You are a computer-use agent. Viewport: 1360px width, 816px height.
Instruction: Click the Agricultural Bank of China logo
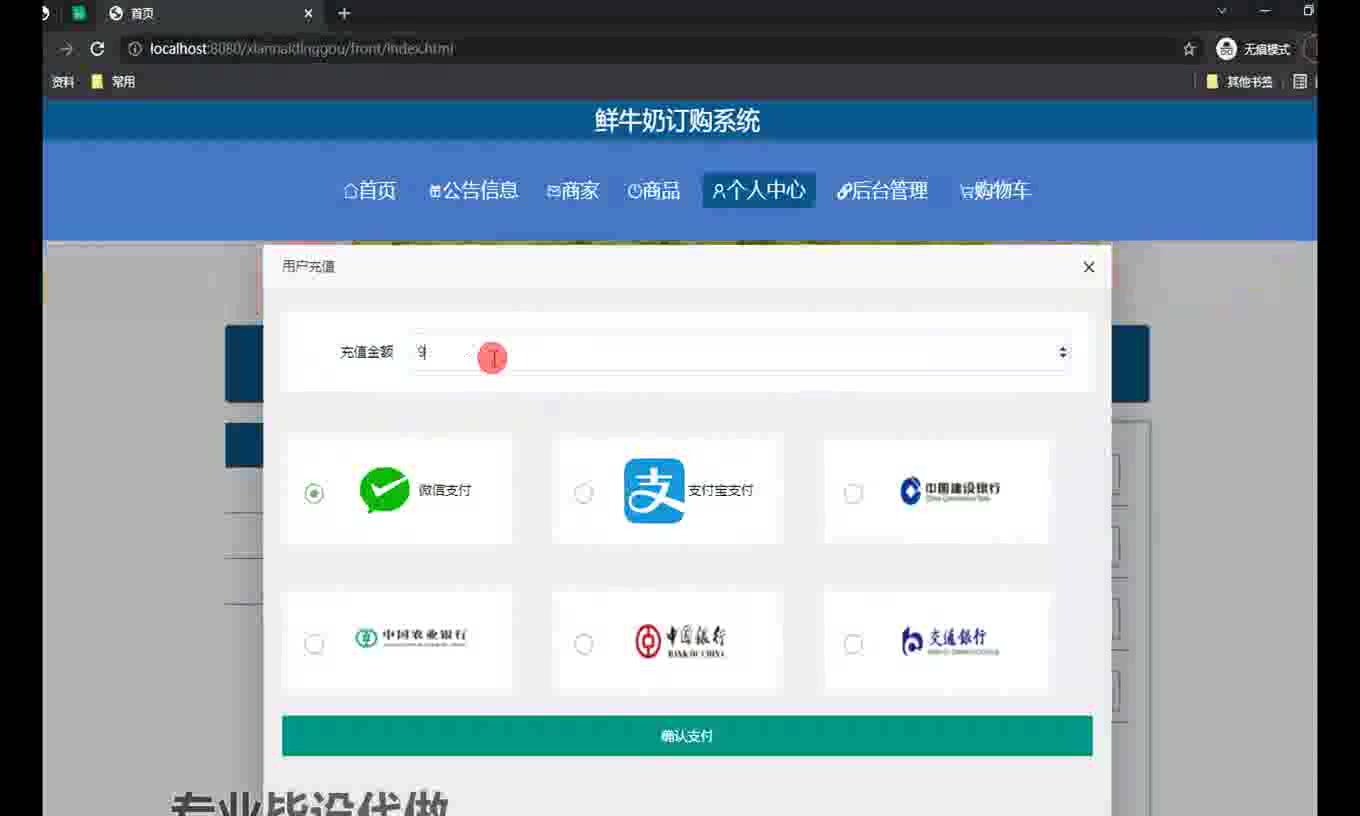click(411, 637)
